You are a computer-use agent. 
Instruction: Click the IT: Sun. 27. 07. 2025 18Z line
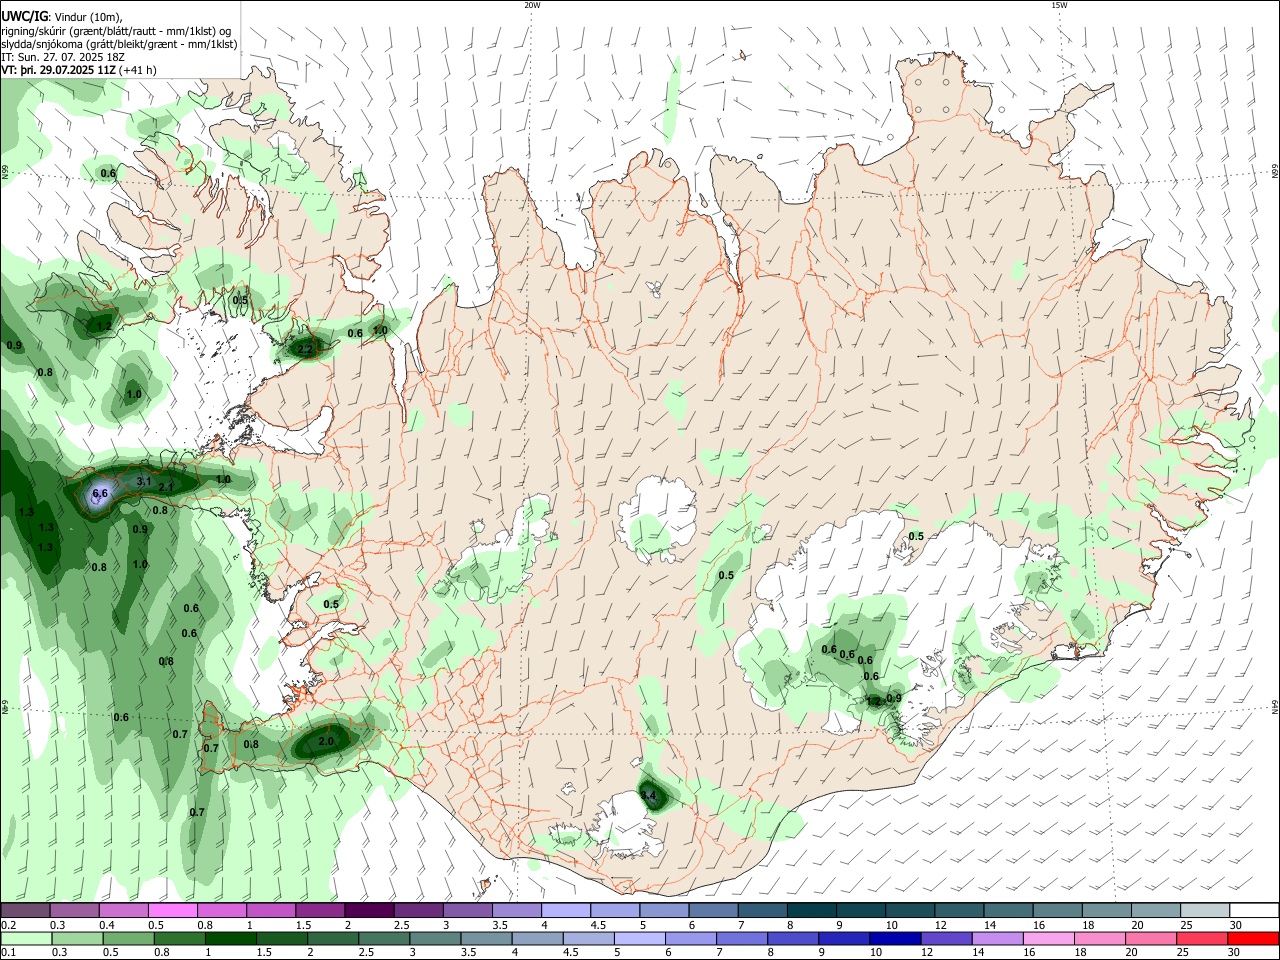click(x=62, y=57)
